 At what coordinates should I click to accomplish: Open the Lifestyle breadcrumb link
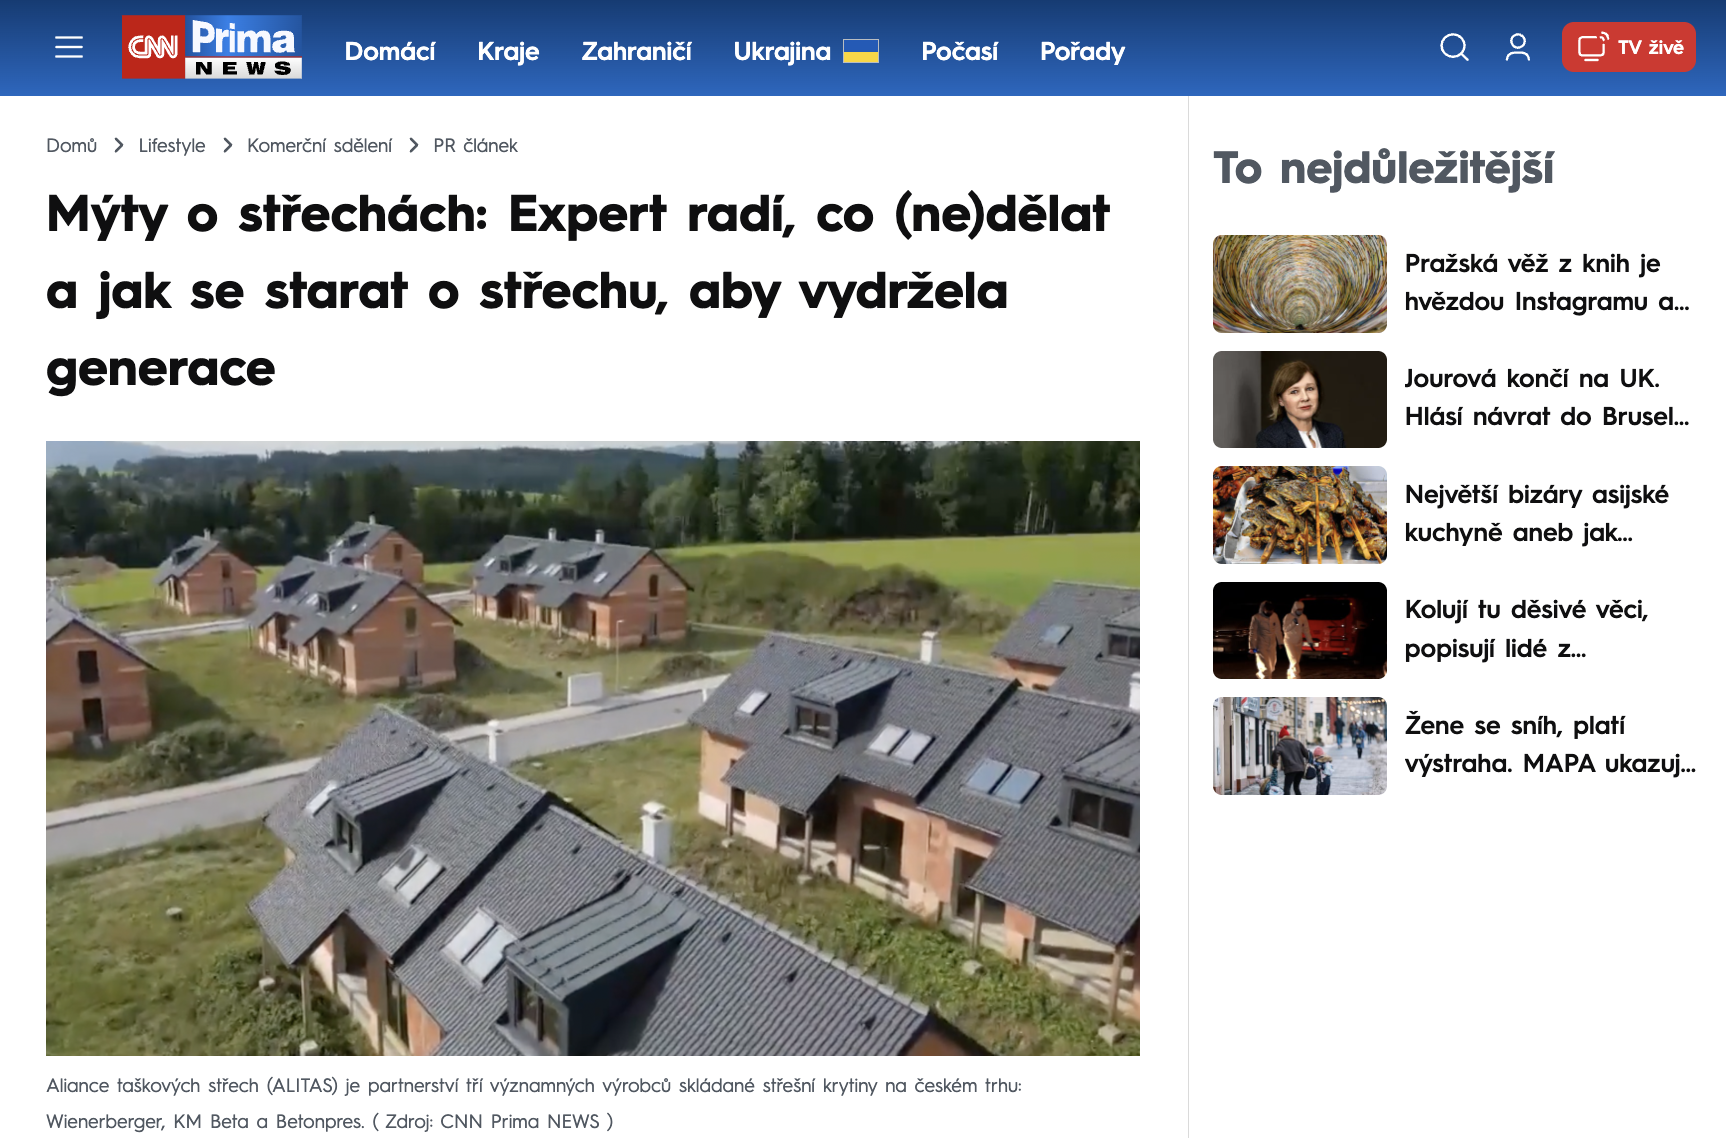click(x=171, y=145)
